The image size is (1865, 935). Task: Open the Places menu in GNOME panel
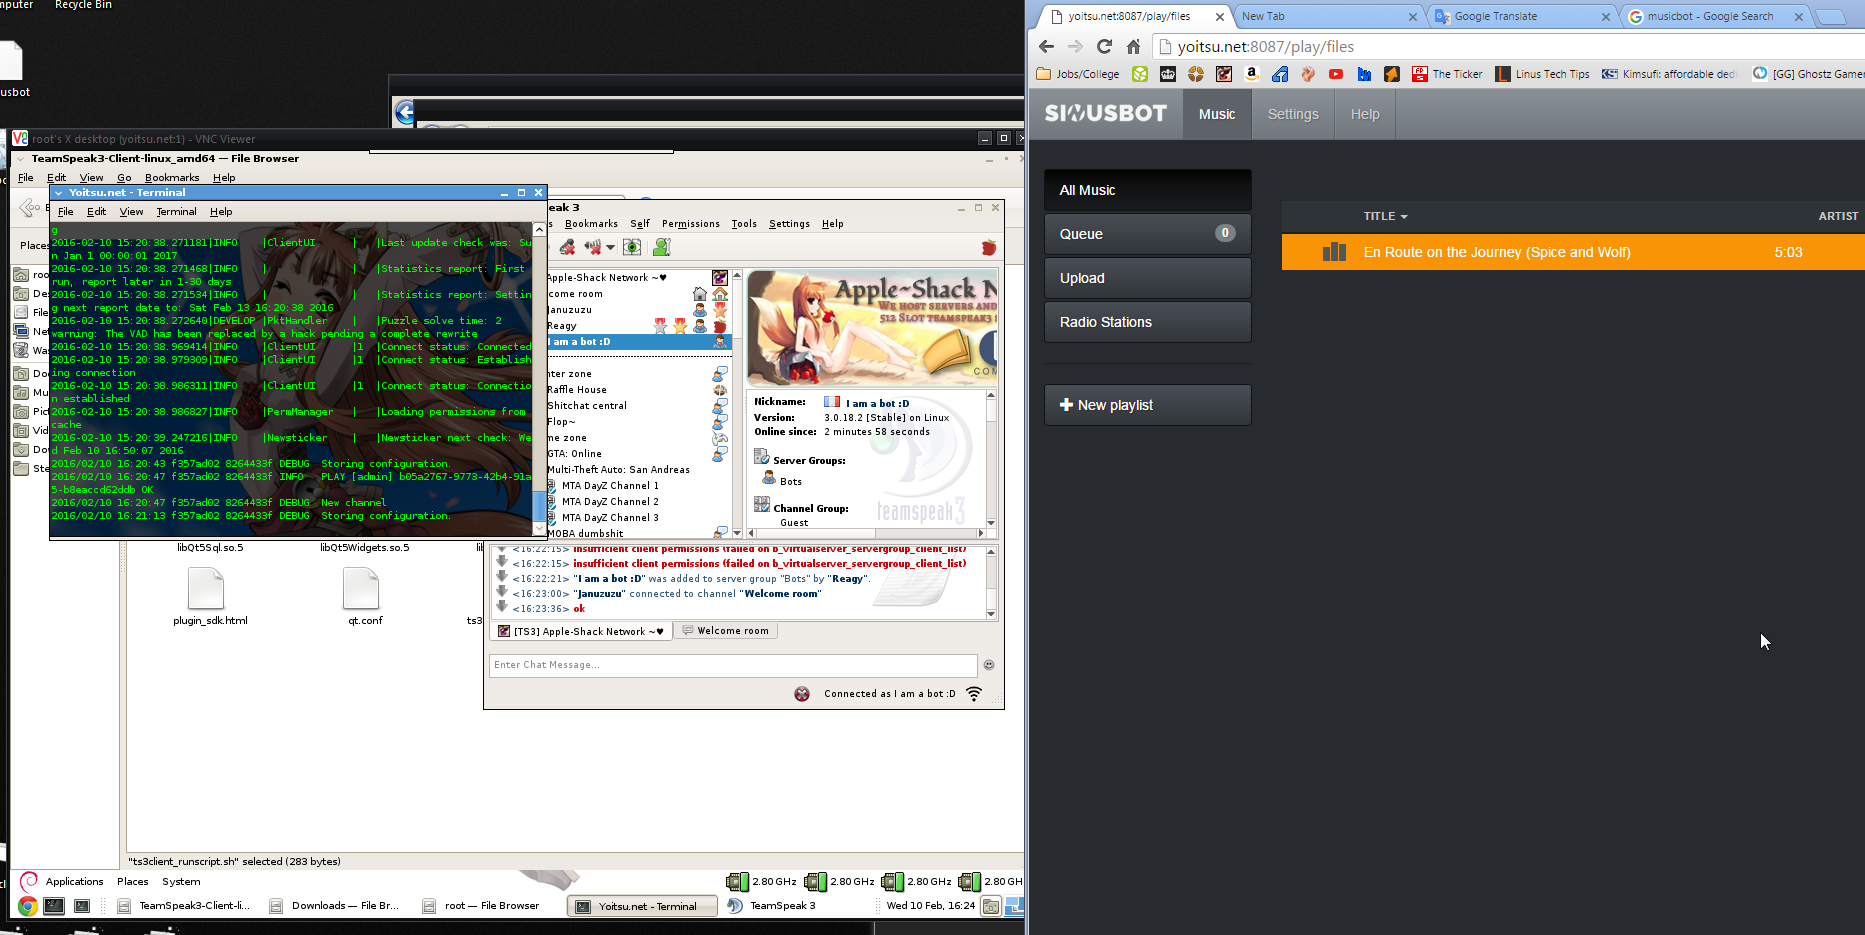132,882
